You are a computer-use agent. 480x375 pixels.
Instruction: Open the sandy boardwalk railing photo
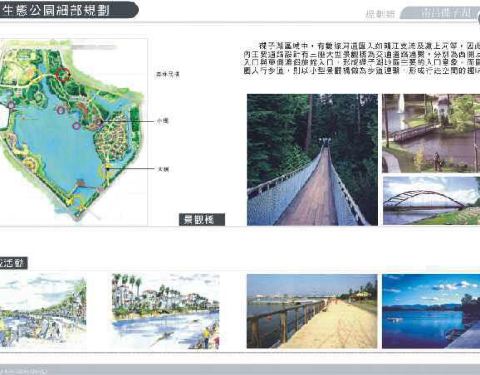(312, 311)
